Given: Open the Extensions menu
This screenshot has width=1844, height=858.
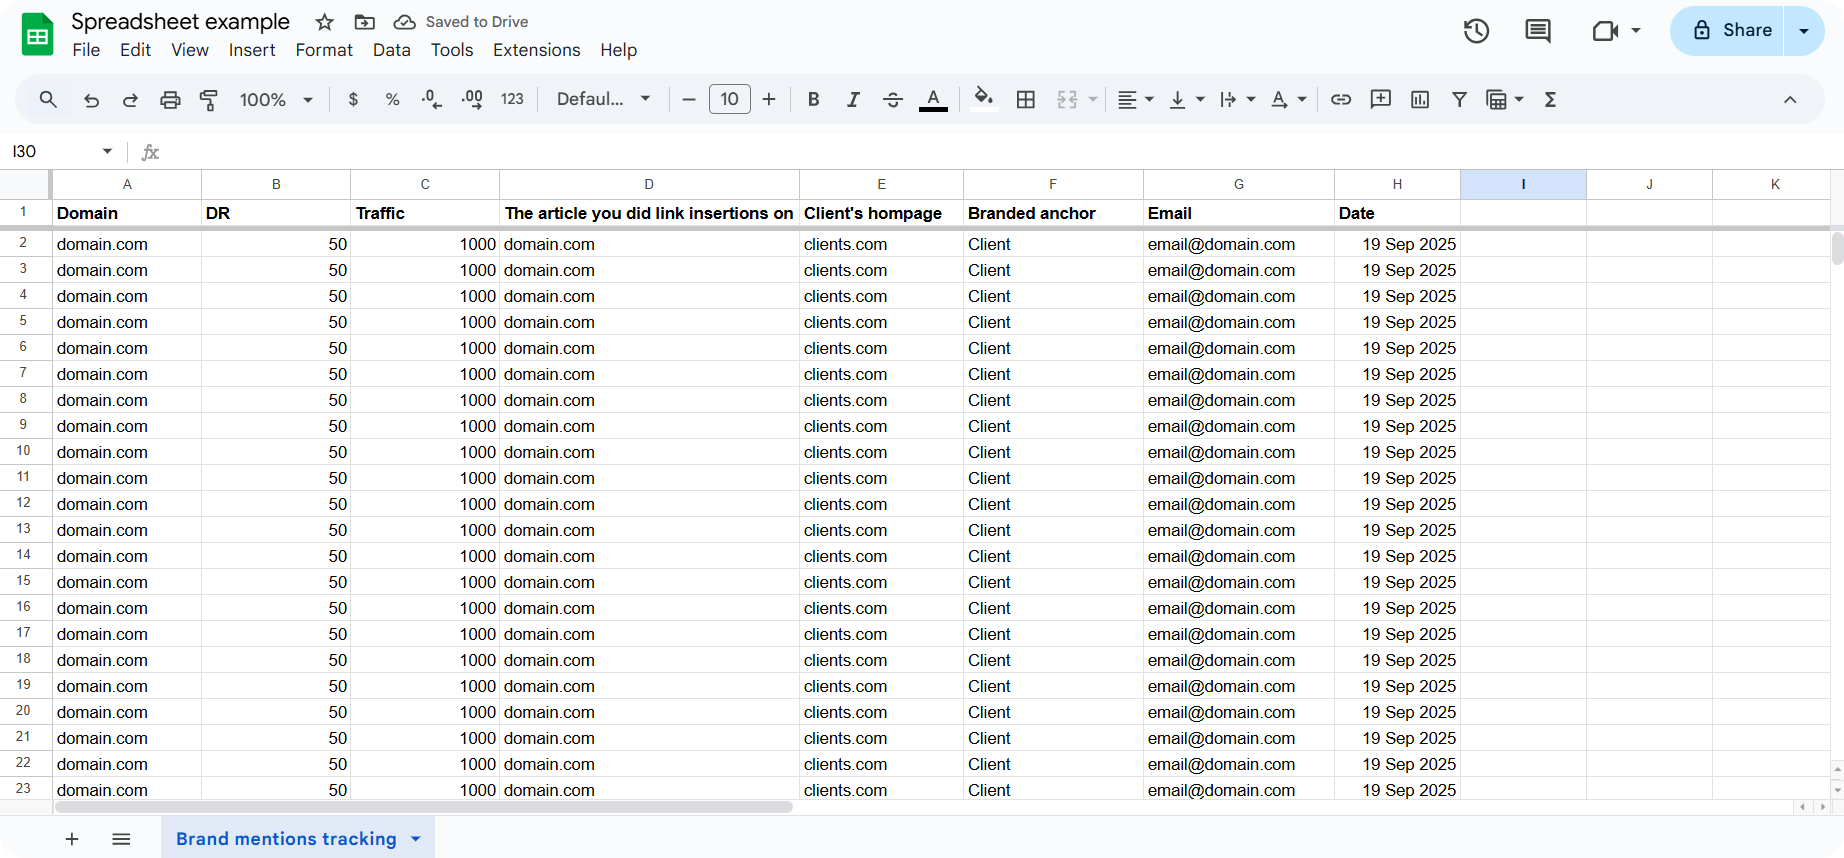Looking at the screenshot, I should coord(536,50).
